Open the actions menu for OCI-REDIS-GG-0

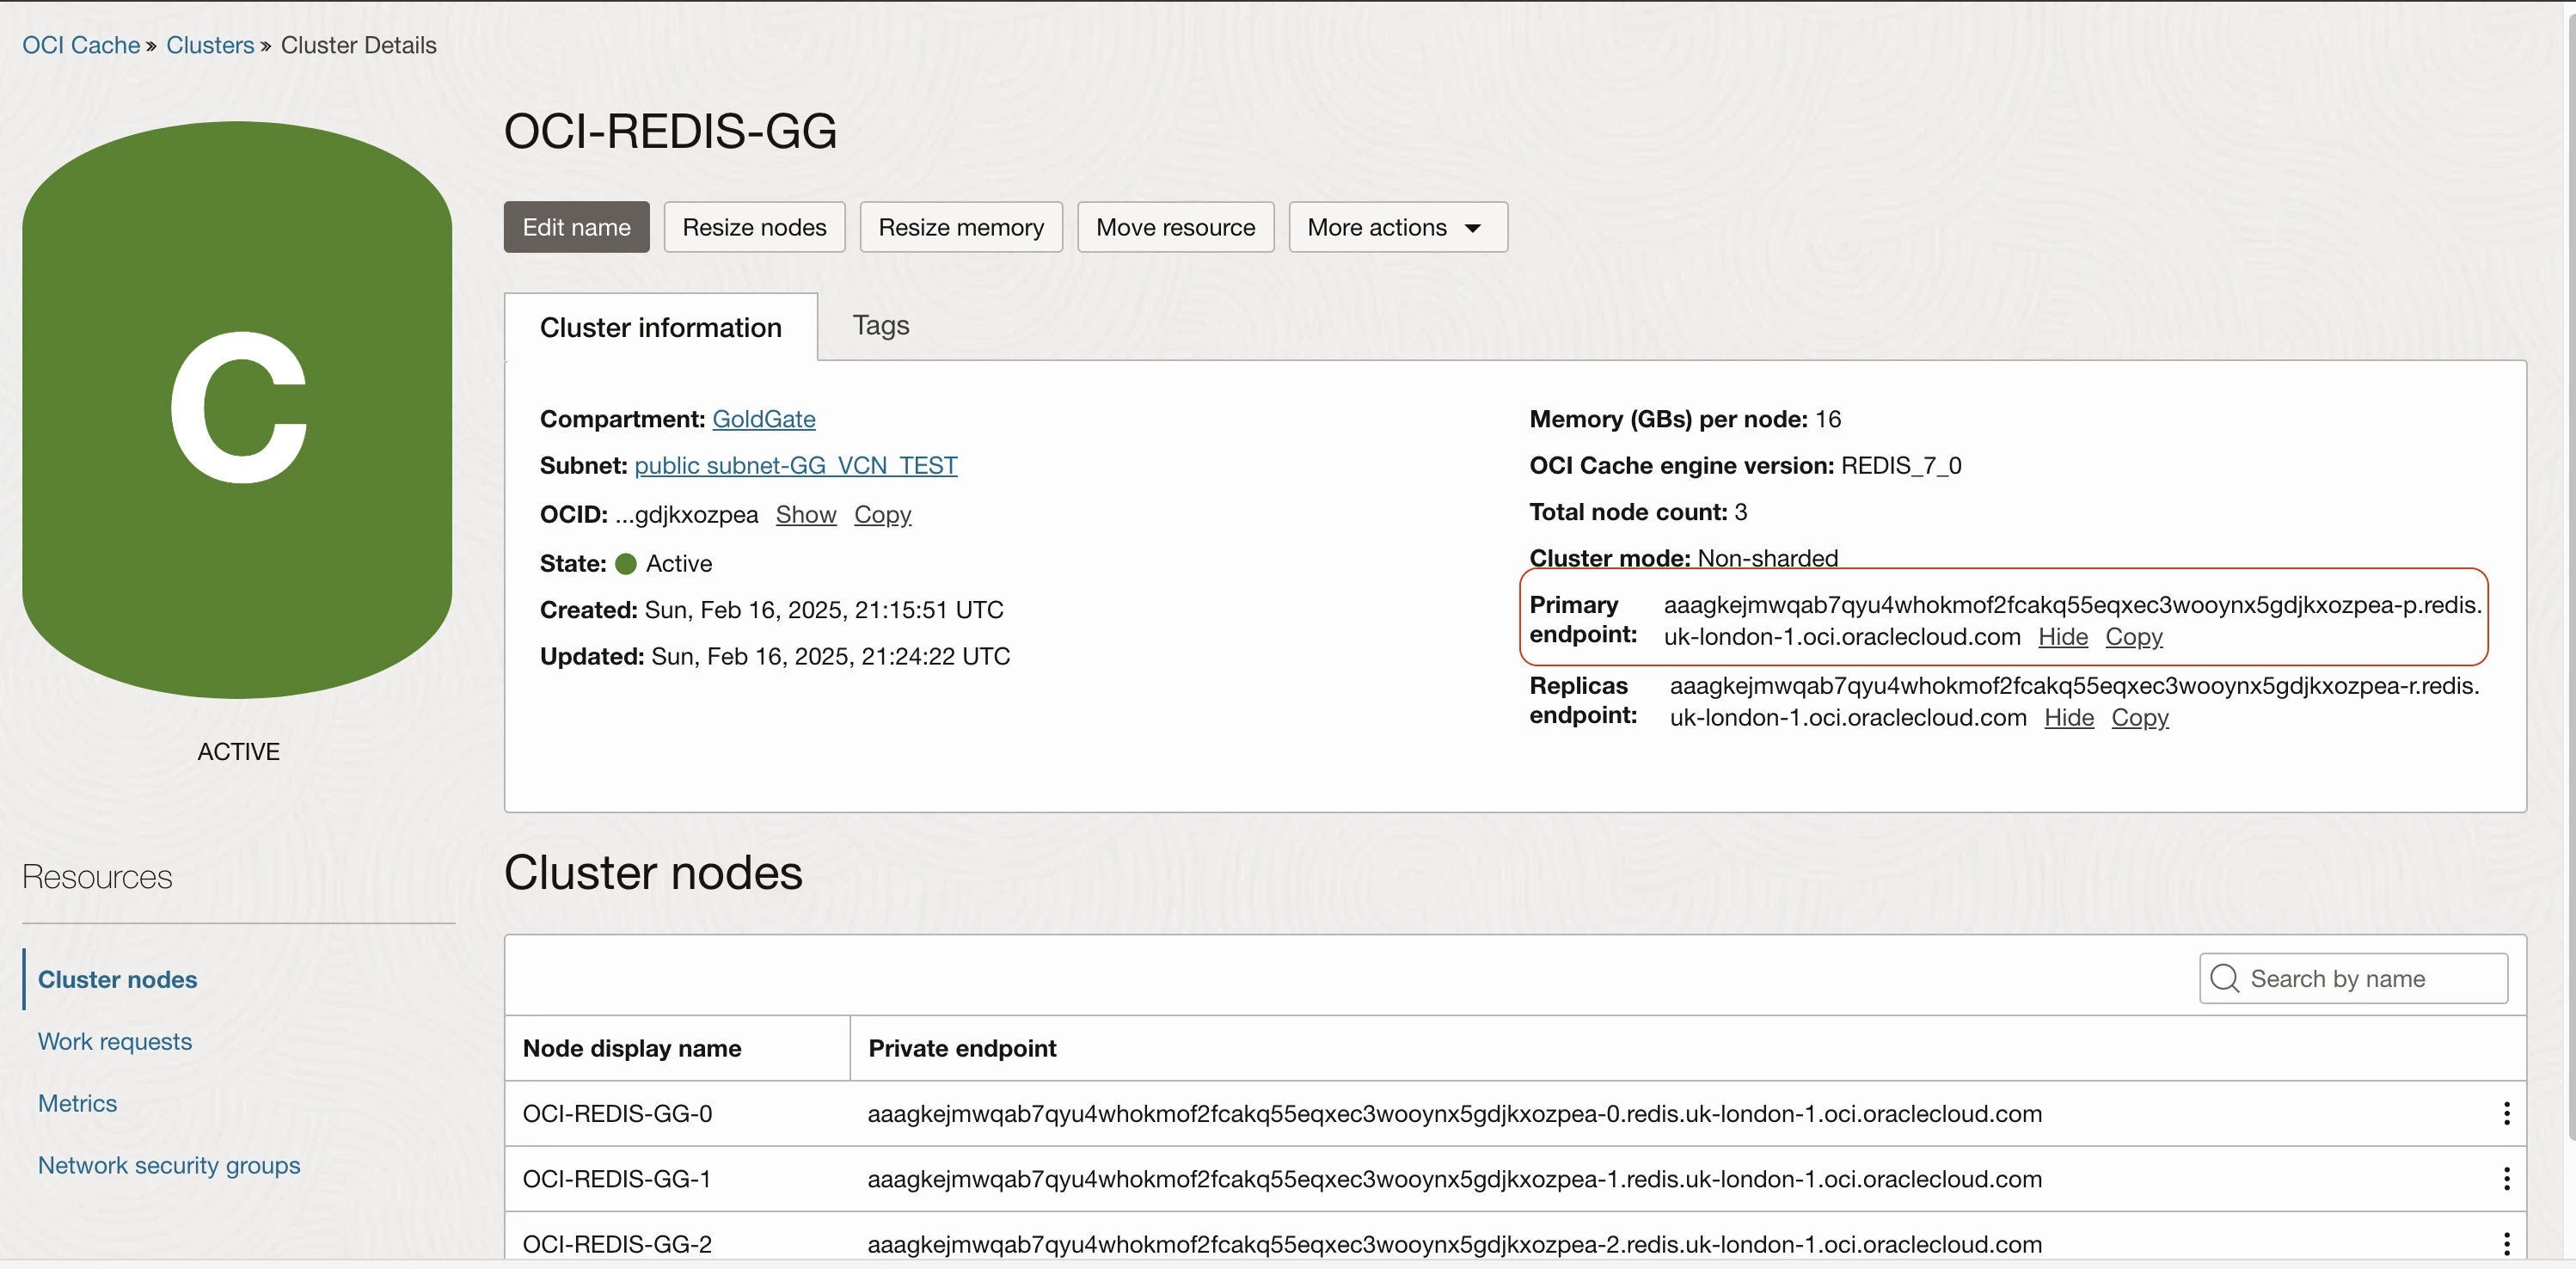[x=2507, y=1114]
